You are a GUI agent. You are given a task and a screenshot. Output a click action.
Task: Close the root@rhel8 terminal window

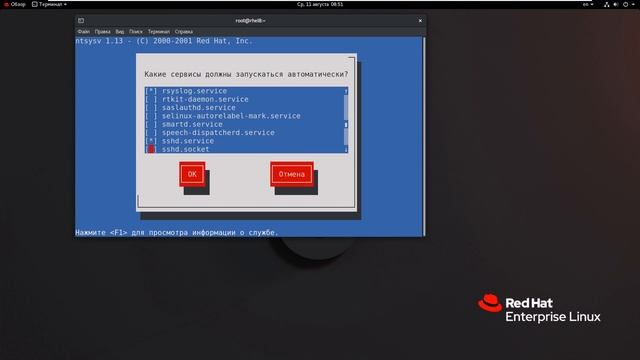pyautogui.click(x=420, y=20)
